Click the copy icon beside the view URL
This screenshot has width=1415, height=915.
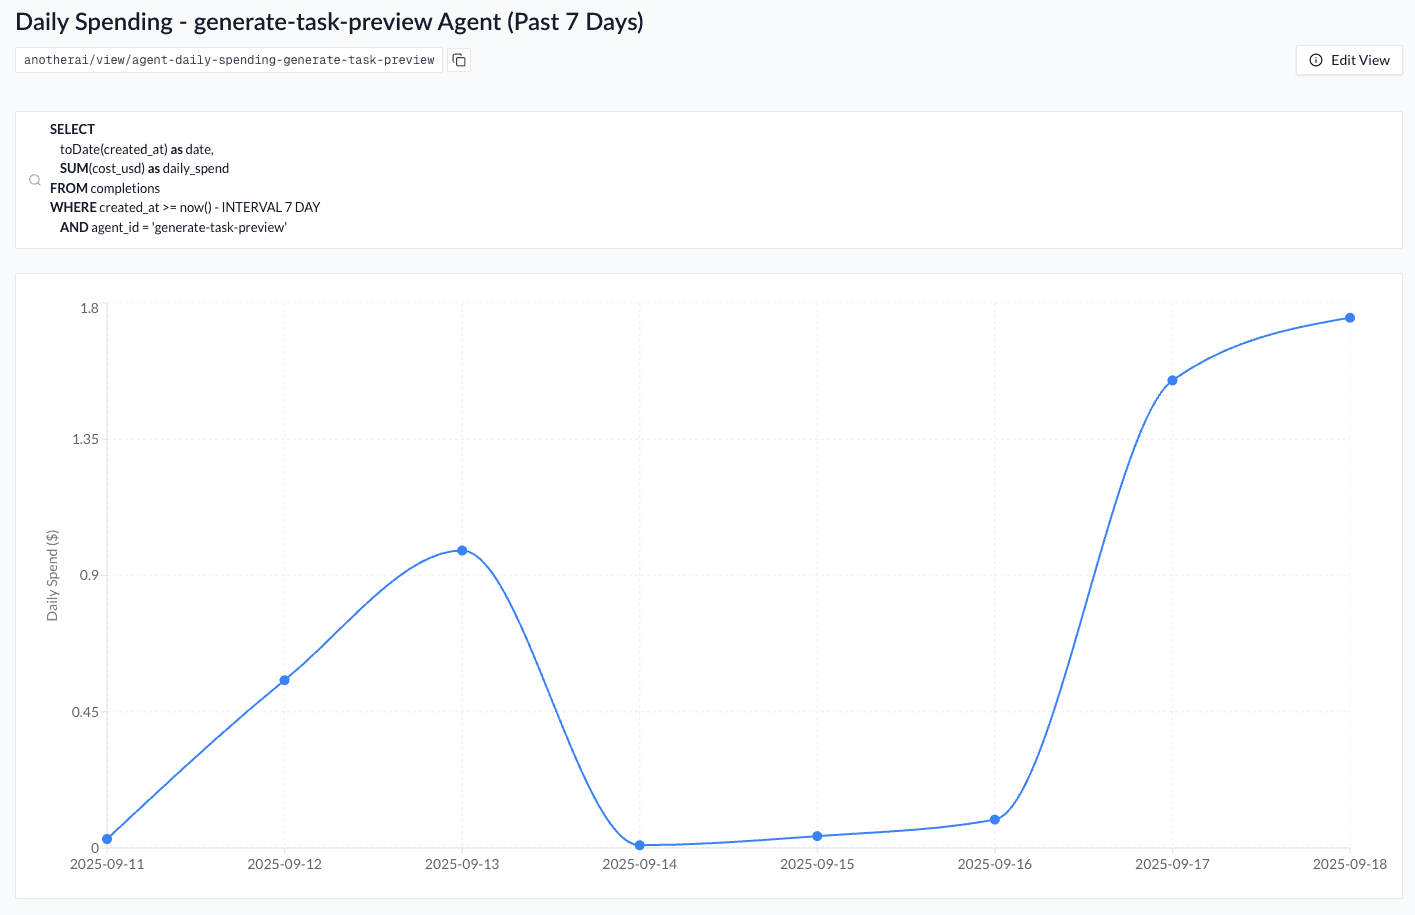[458, 60]
